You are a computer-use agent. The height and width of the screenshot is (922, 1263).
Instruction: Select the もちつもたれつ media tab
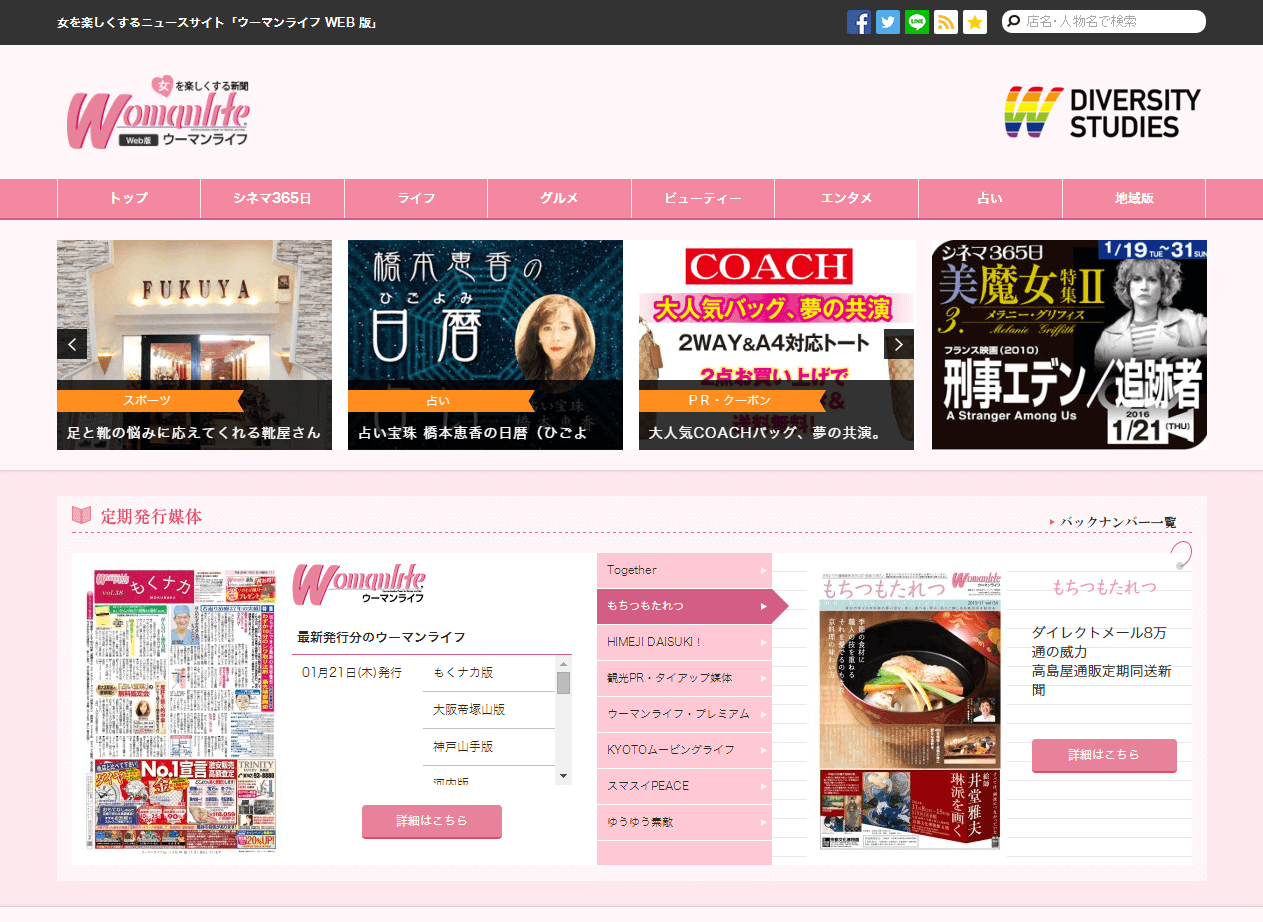pos(684,606)
